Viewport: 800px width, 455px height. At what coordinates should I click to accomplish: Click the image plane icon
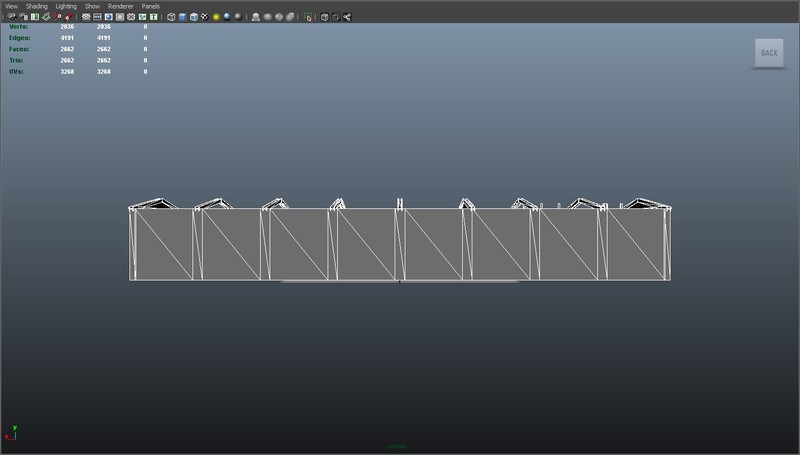point(45,17)
